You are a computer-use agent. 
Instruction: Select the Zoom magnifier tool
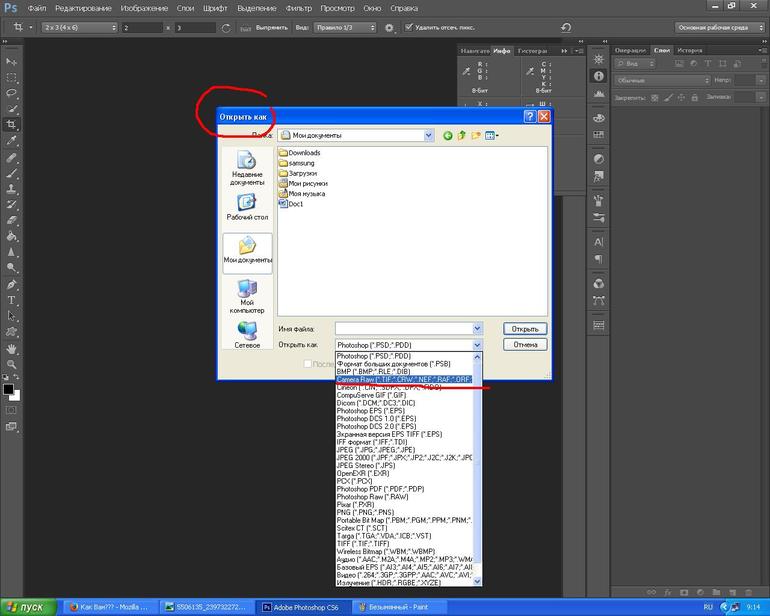pos(12,365)
